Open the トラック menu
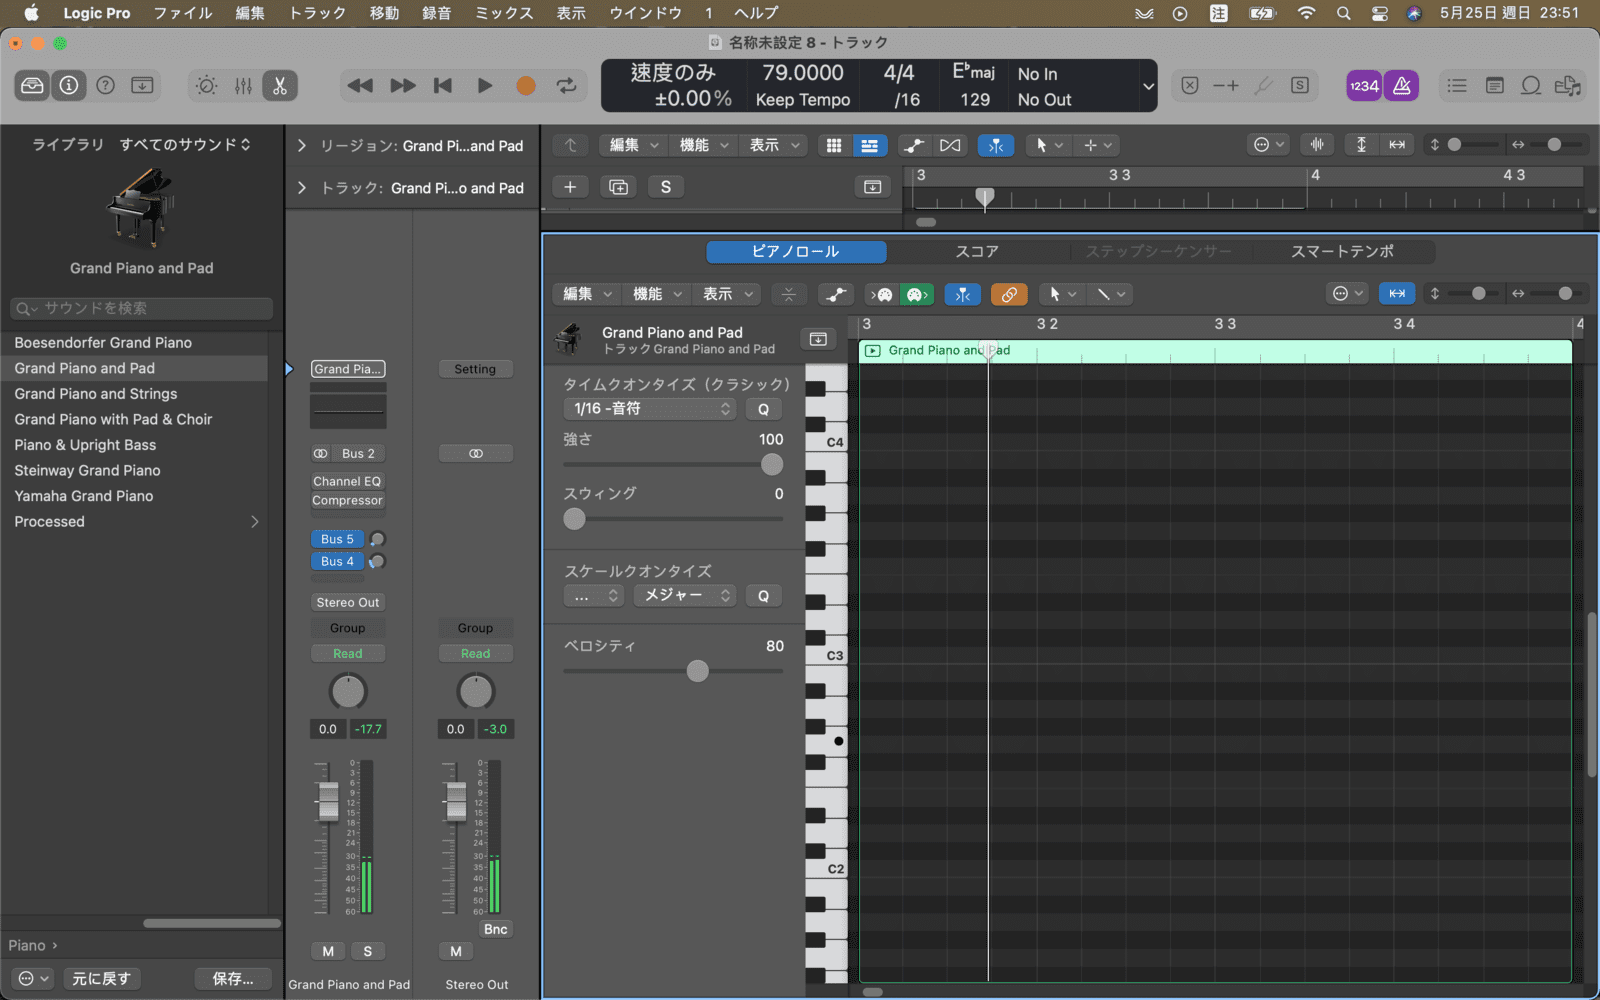The height and width of the screenshot is (1000, 1600). pyautogui.click(x=317, y=13)
